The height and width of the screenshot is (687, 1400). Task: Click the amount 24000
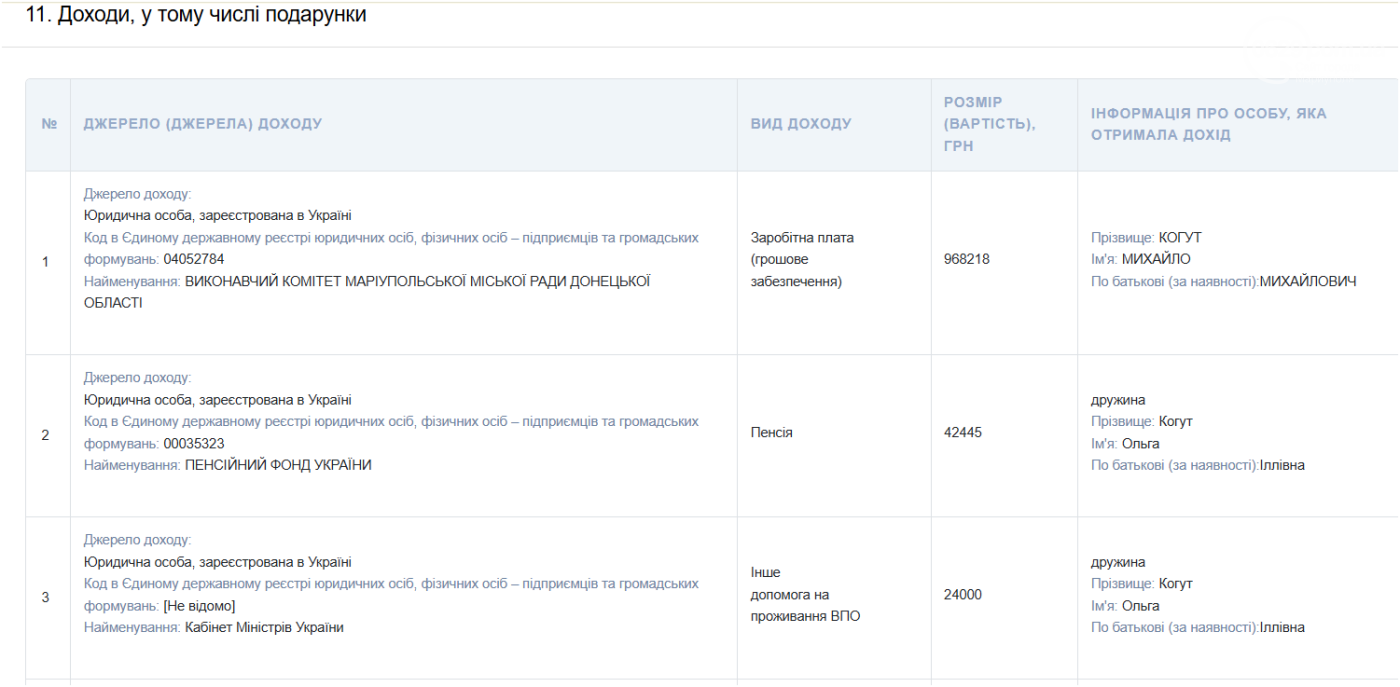(x=962, y=595)
